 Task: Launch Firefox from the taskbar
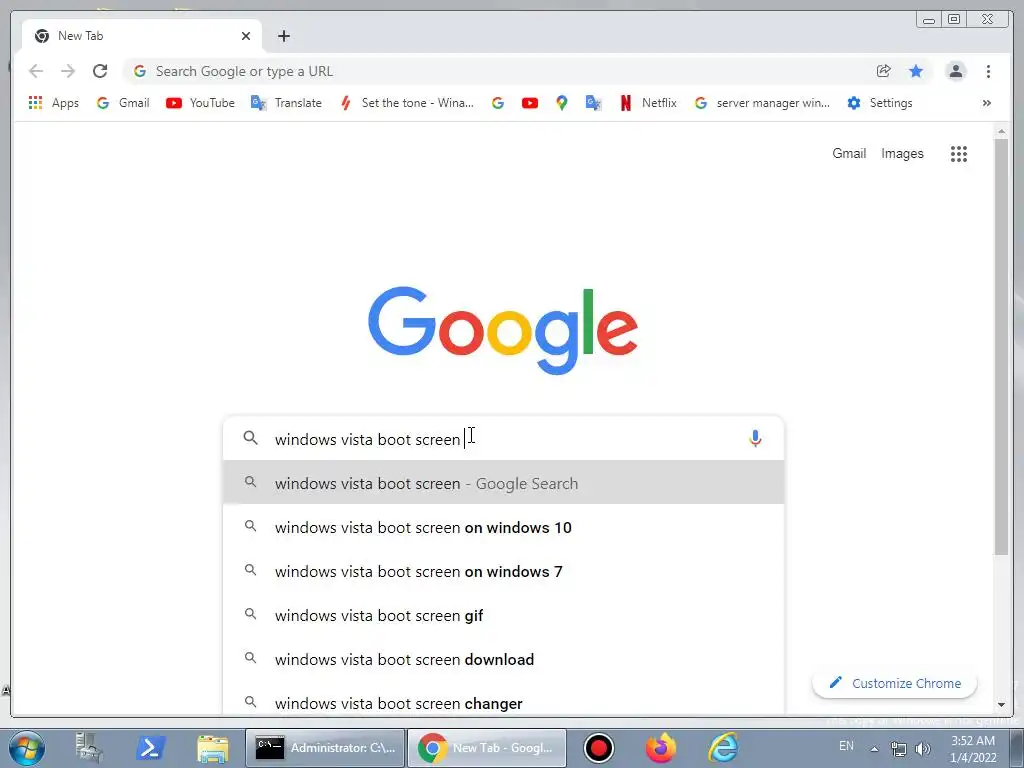(x=661, y=748)
